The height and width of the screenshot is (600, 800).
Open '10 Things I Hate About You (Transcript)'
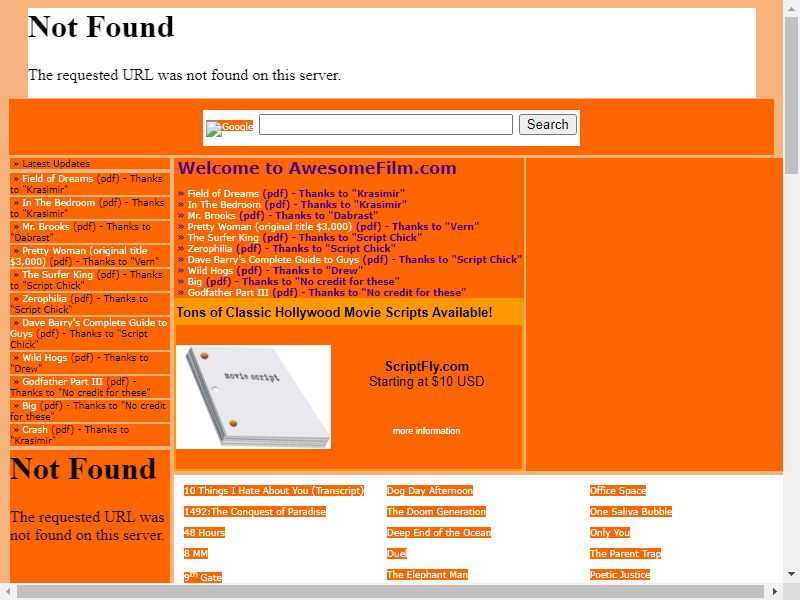[274, 490]
